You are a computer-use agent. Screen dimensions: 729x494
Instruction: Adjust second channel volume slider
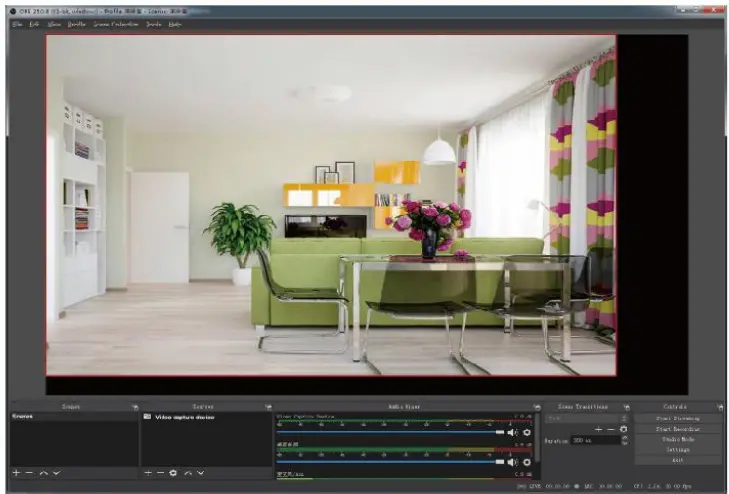point(391,462)
